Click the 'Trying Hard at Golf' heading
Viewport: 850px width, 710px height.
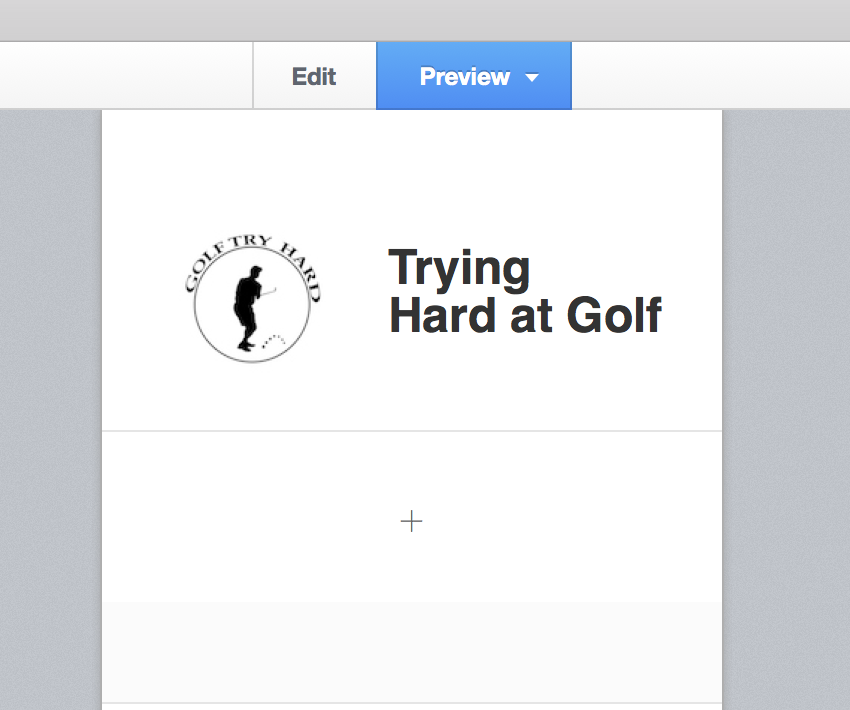click(x=524, y=292)
